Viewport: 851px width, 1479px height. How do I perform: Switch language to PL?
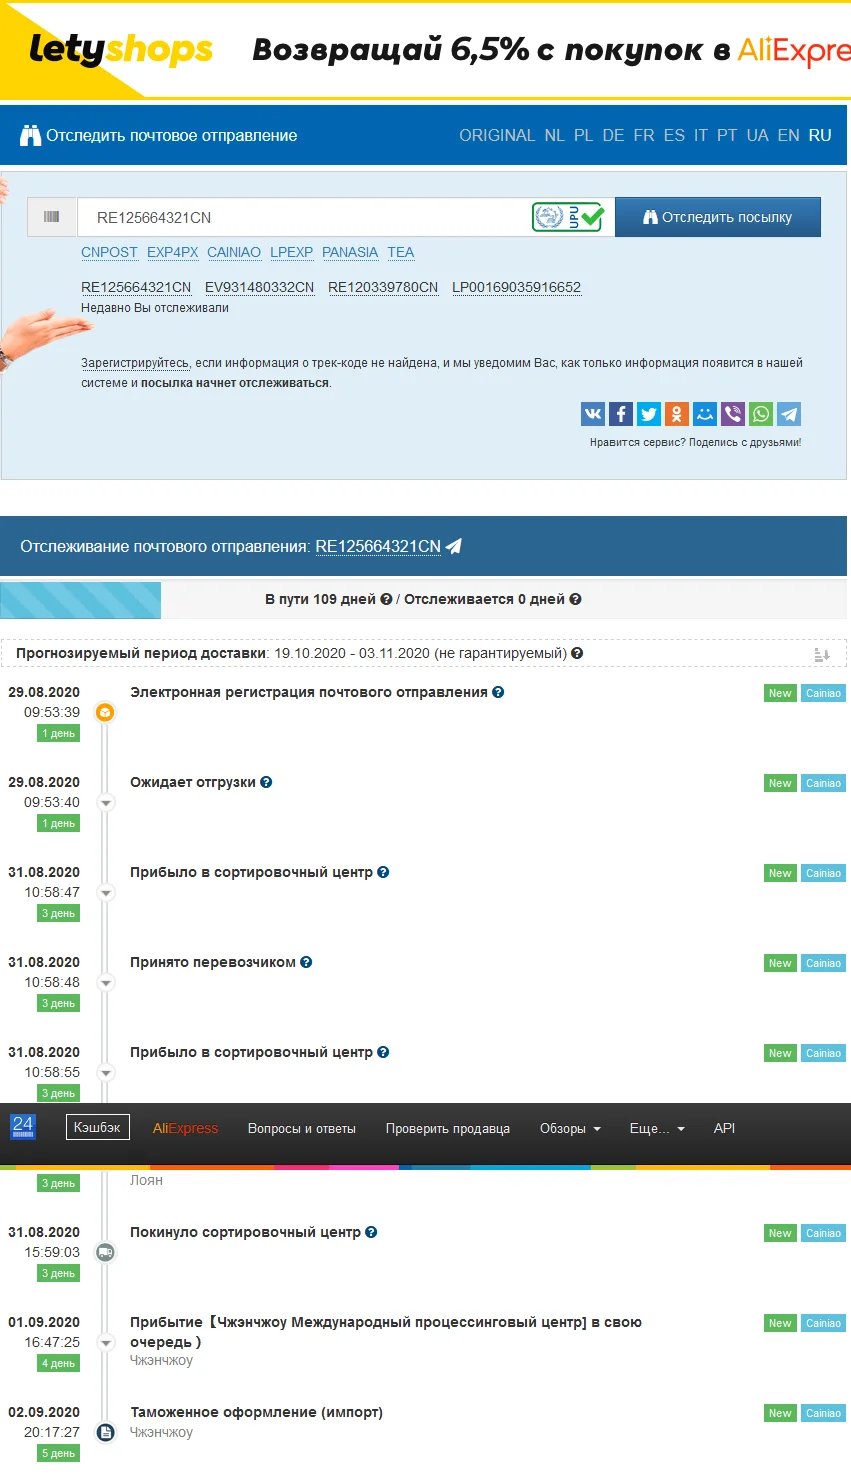583,135
